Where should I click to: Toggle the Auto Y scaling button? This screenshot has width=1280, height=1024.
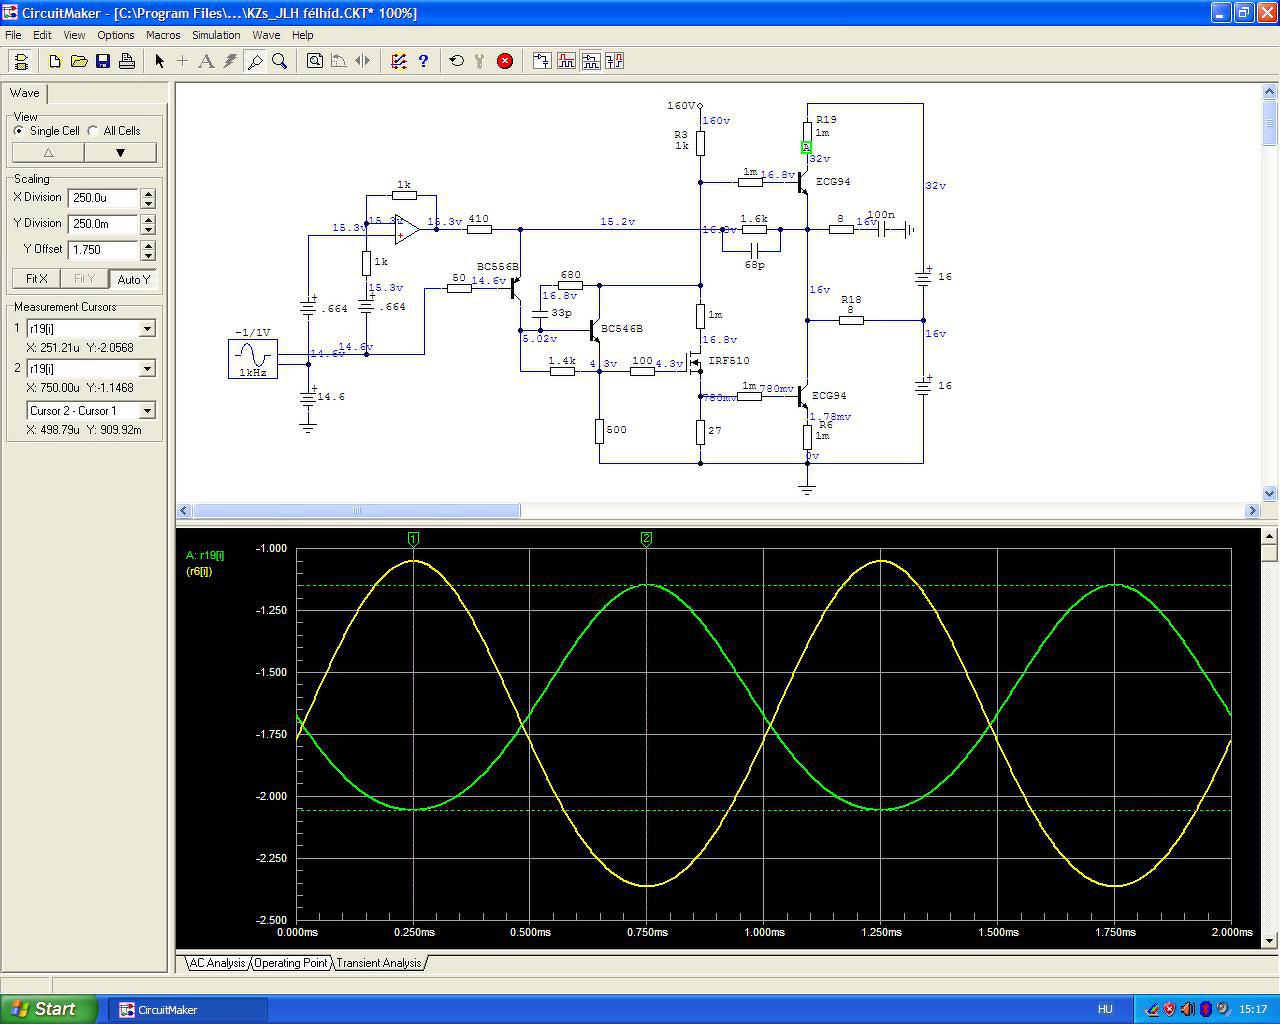coord(133,279)
